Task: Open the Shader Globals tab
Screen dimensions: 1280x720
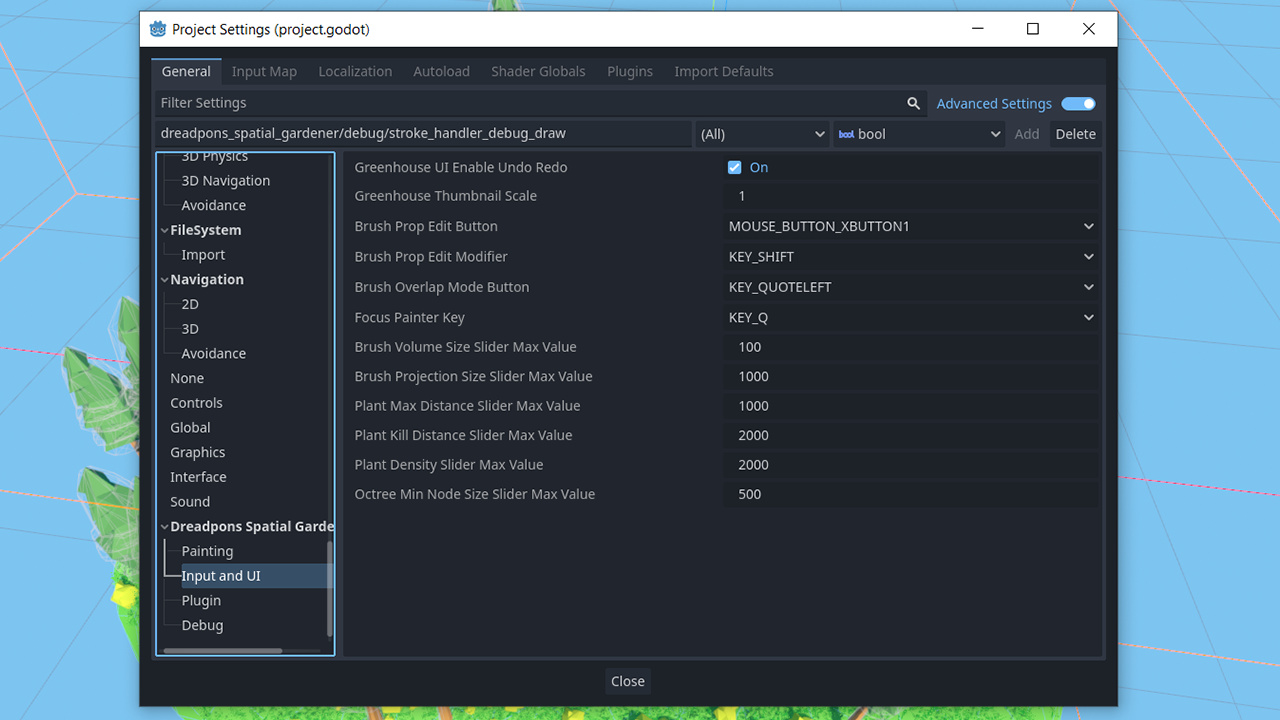Action: point(538,71)
